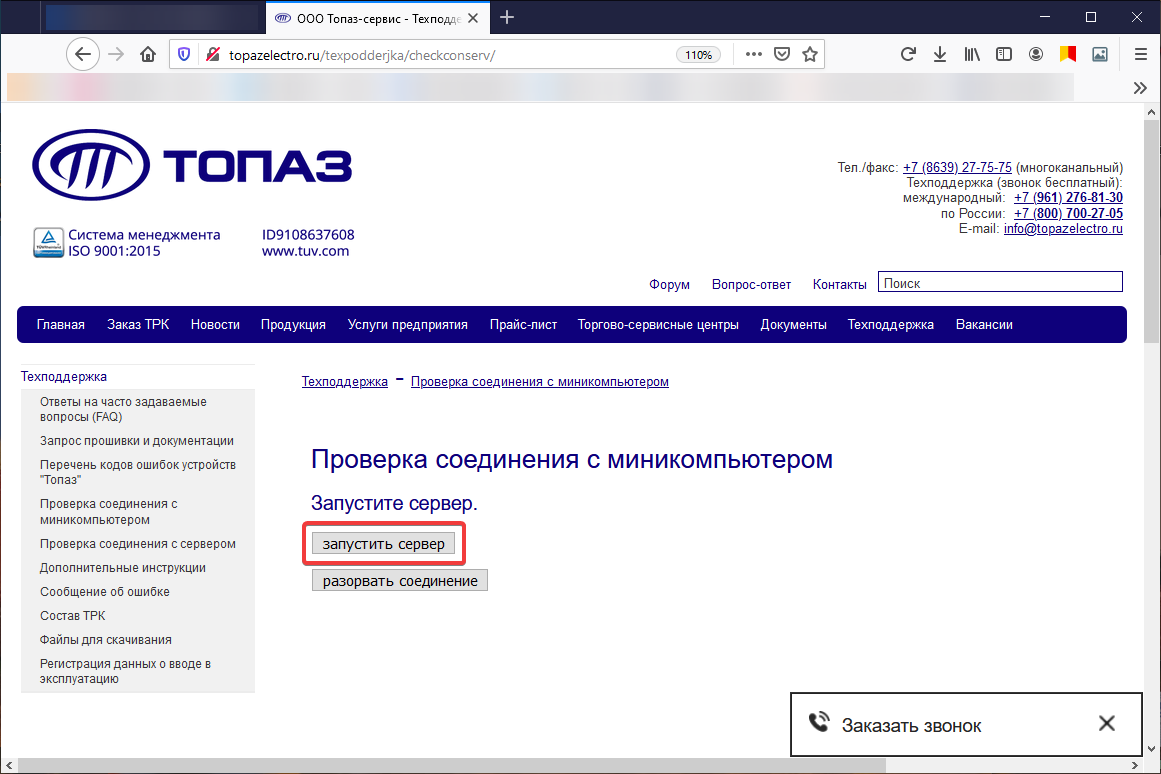This screenshot has width=1161, height=774.
Task: Click the yellow-red bookmark extension icon
Action: [1068, 54]
